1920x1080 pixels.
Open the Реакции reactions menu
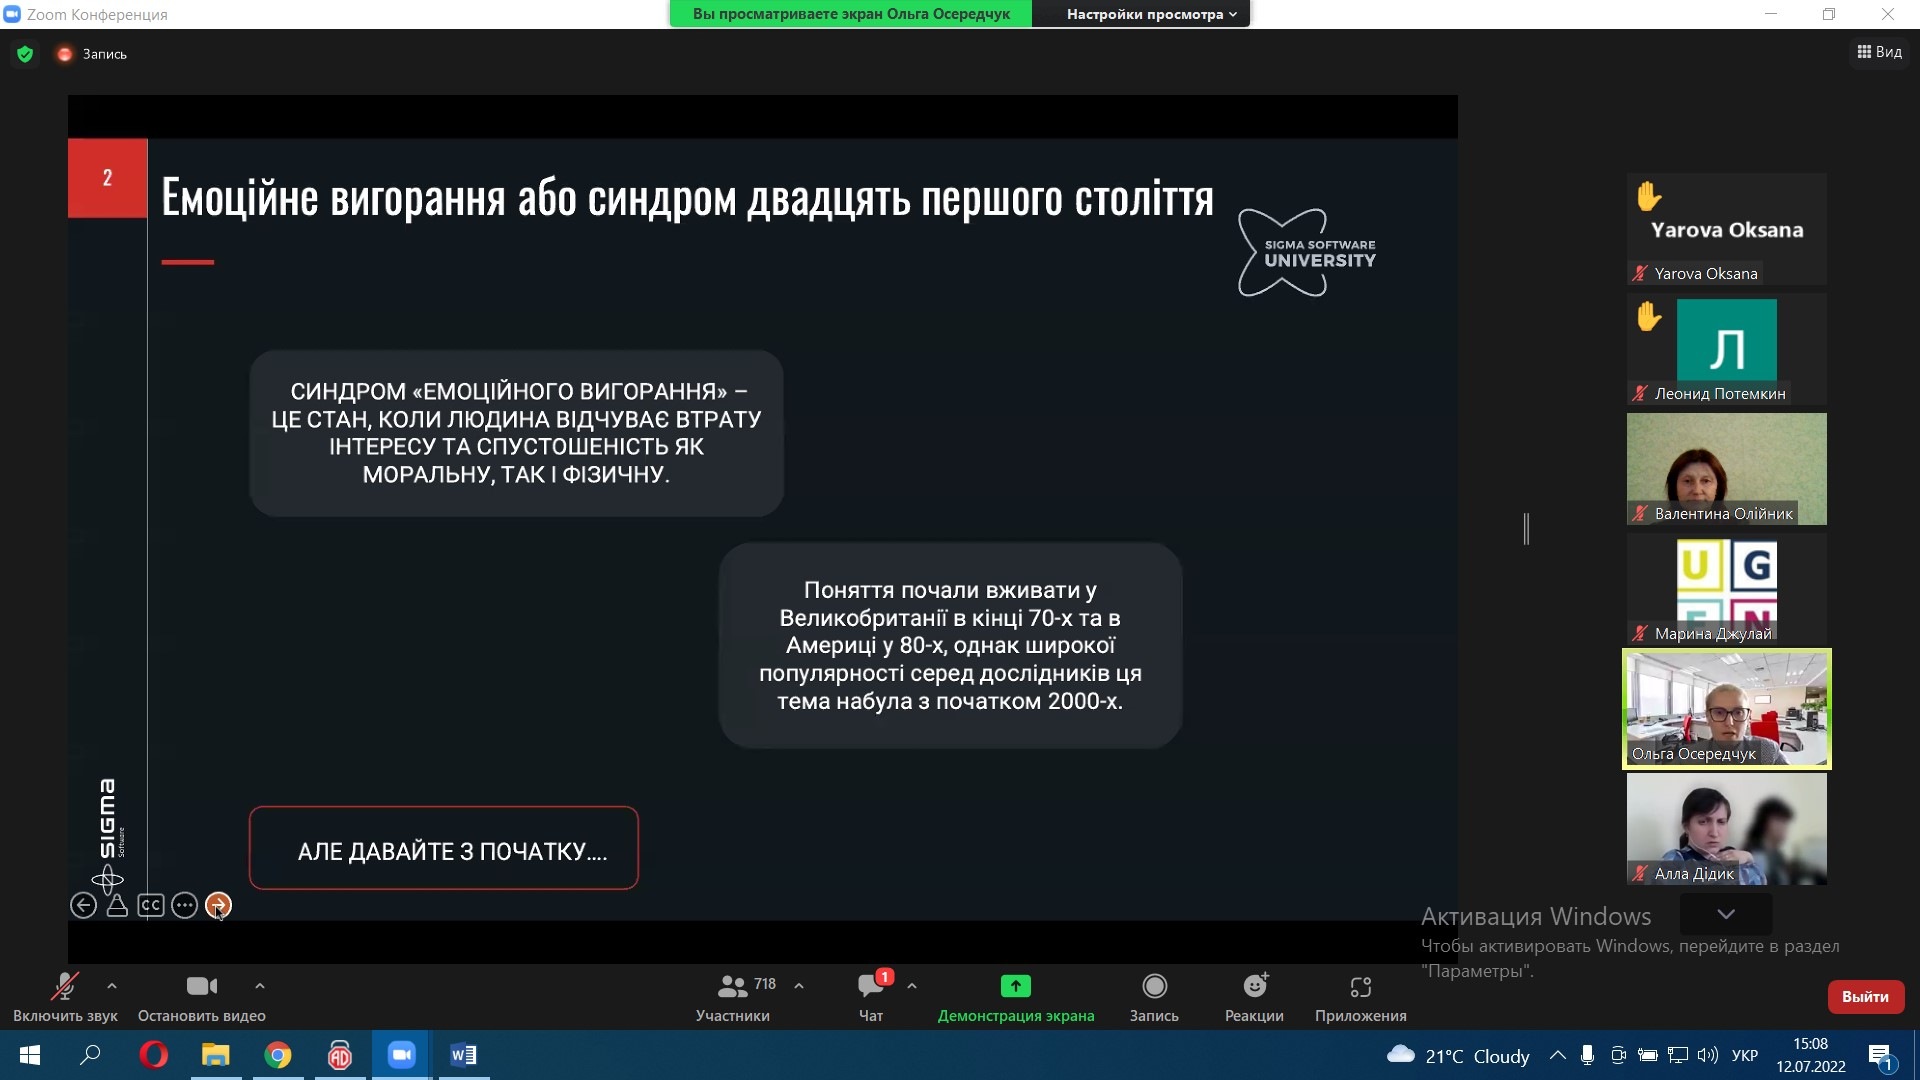tap(1254, 987)
